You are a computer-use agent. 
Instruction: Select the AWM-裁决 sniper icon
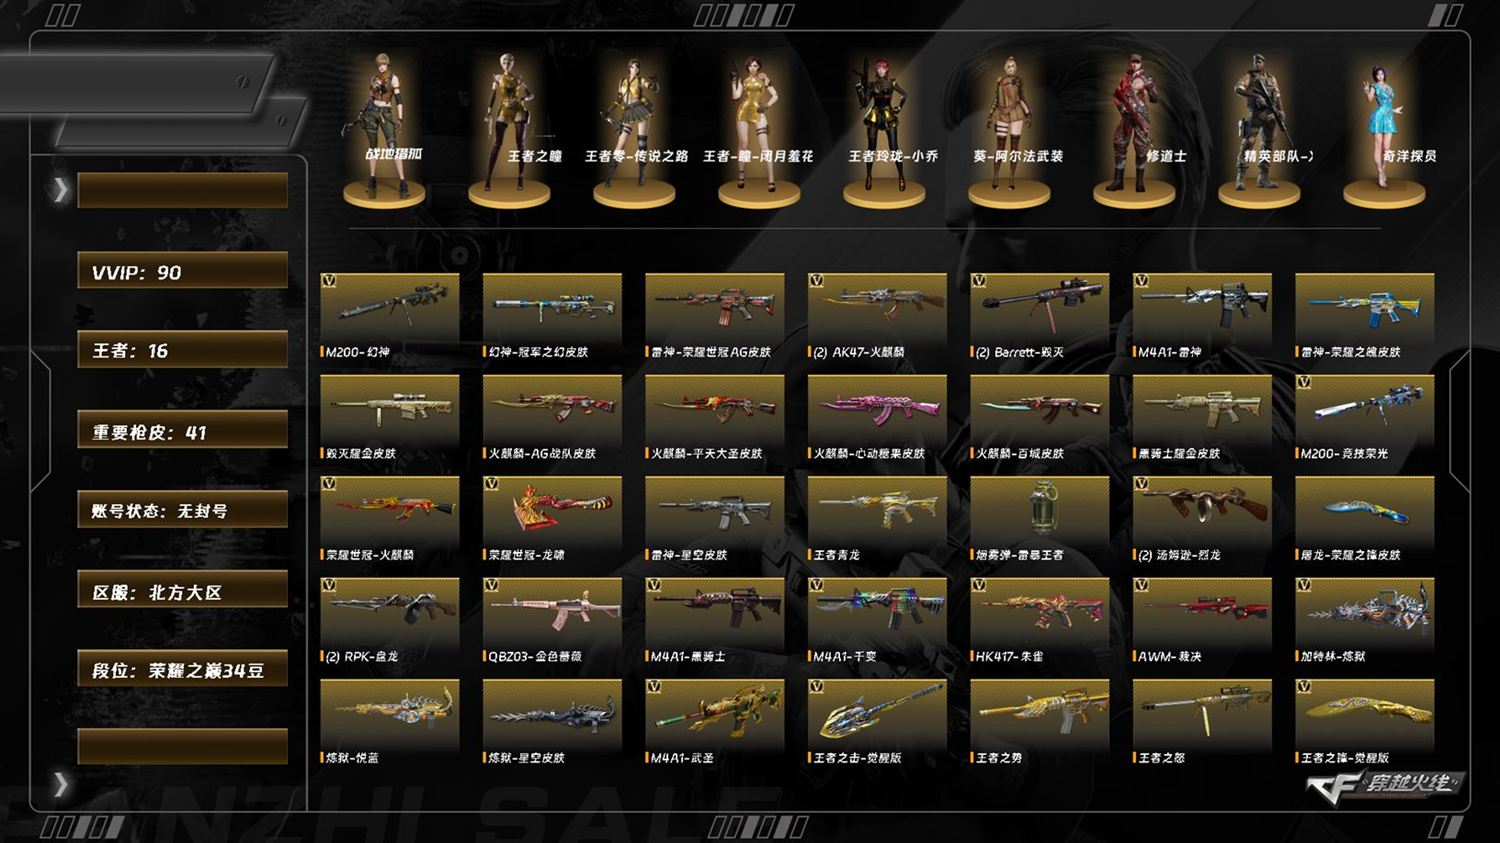coord(1202,612)
